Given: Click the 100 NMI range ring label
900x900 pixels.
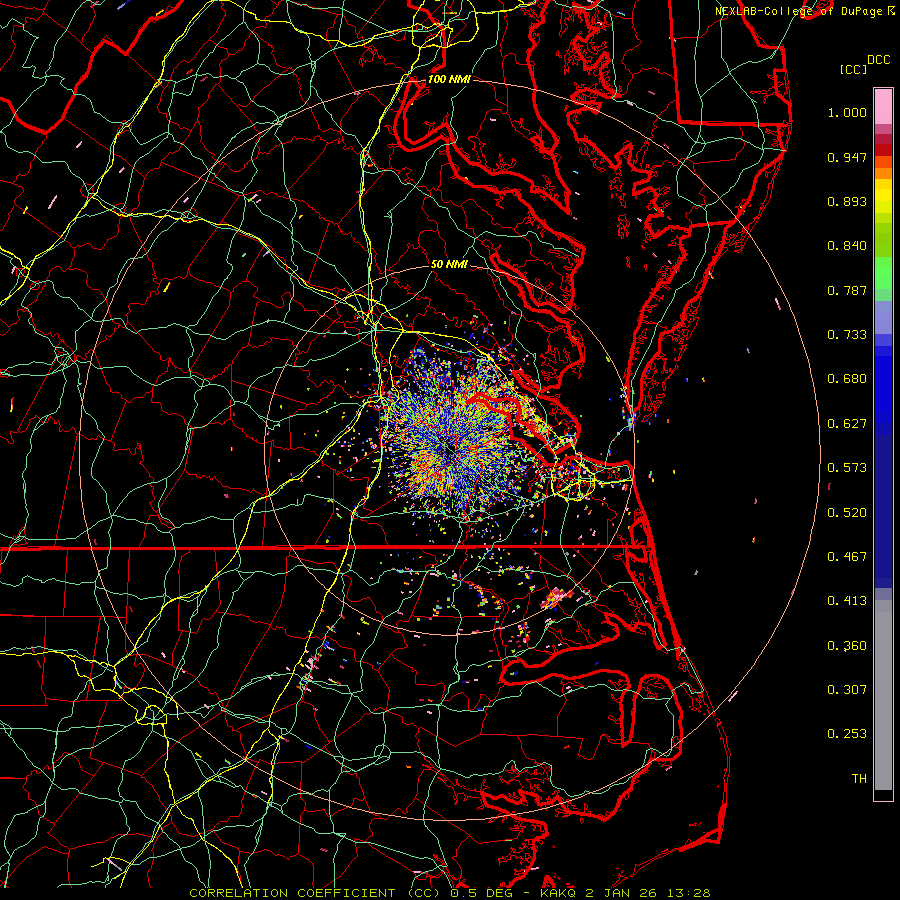Looking at the screenshot, I should coord(449,79).
